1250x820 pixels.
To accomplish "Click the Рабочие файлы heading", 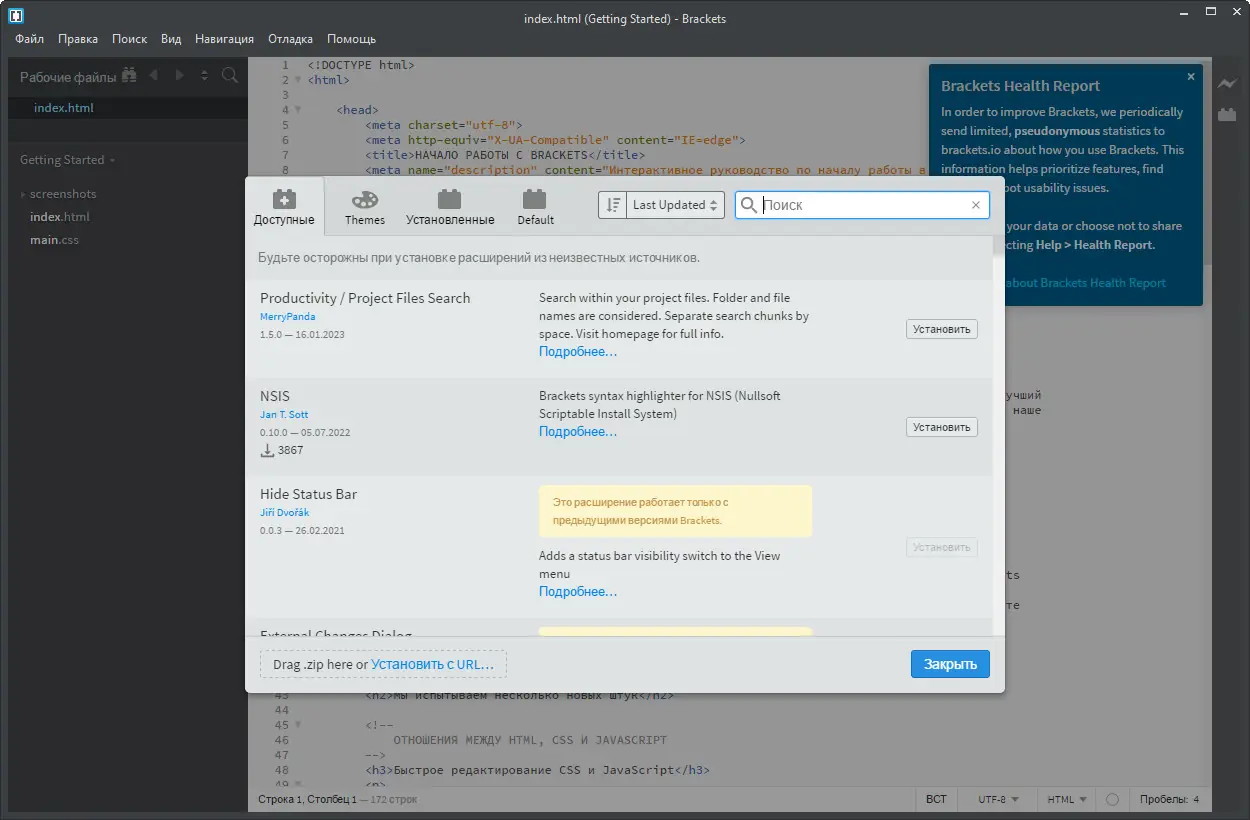I will click(67, 77).
